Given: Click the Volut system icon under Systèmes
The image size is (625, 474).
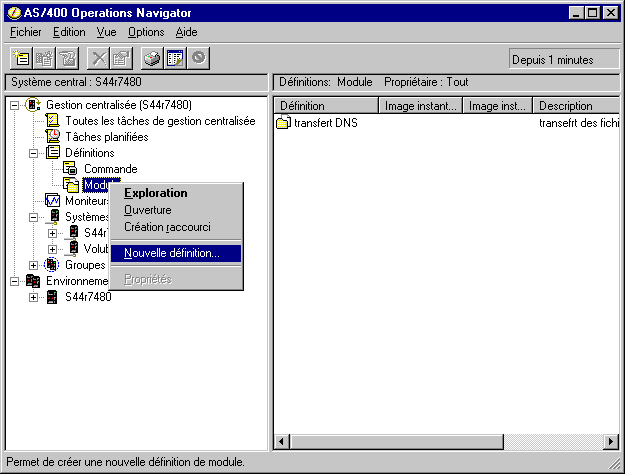Looking at the screenshot, I should click(x=73, y=248).
